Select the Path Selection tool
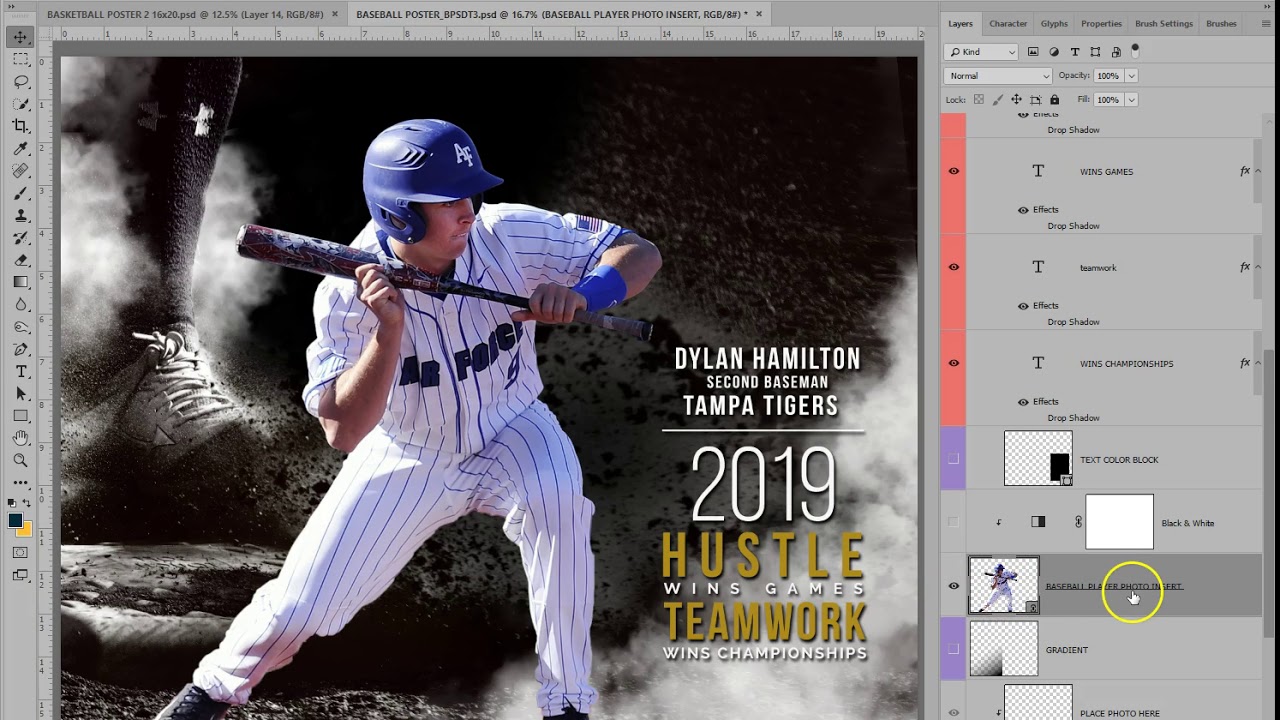Image resolution: width=1280 pixels, height=720 pixels. [x=20, y=394]
